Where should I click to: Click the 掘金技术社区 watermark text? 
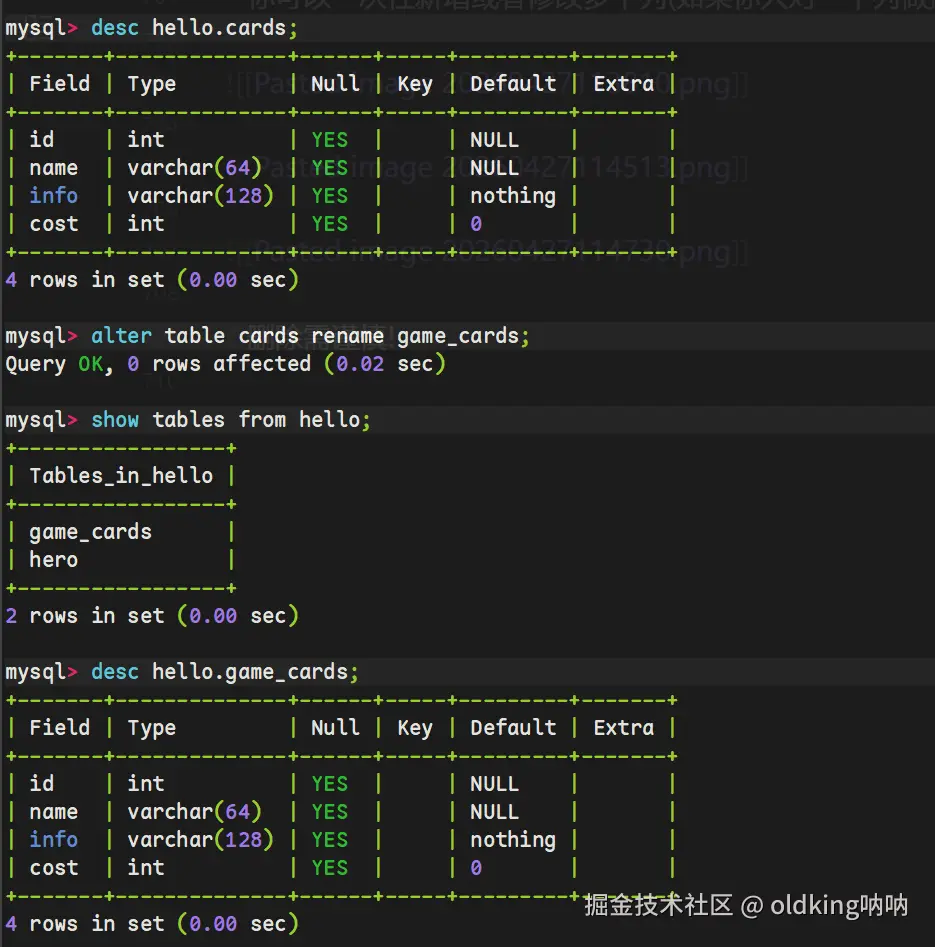pos(659,906)
